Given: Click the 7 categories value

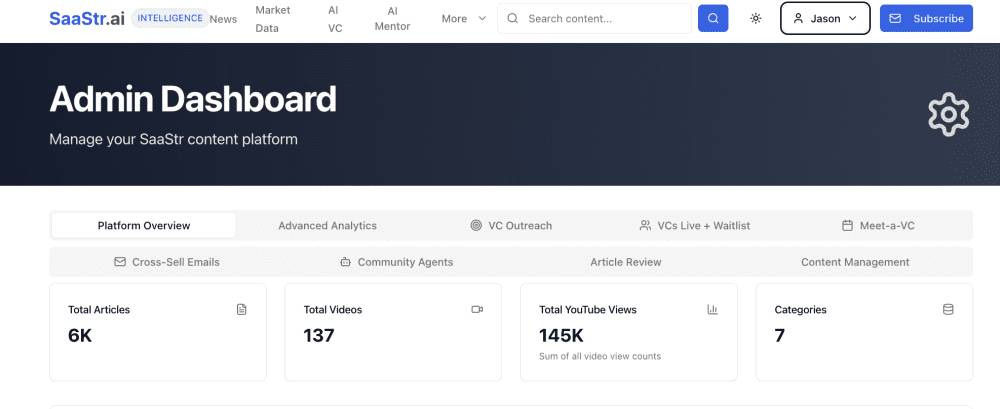Looking at the screenshot, I should (779, 335).
